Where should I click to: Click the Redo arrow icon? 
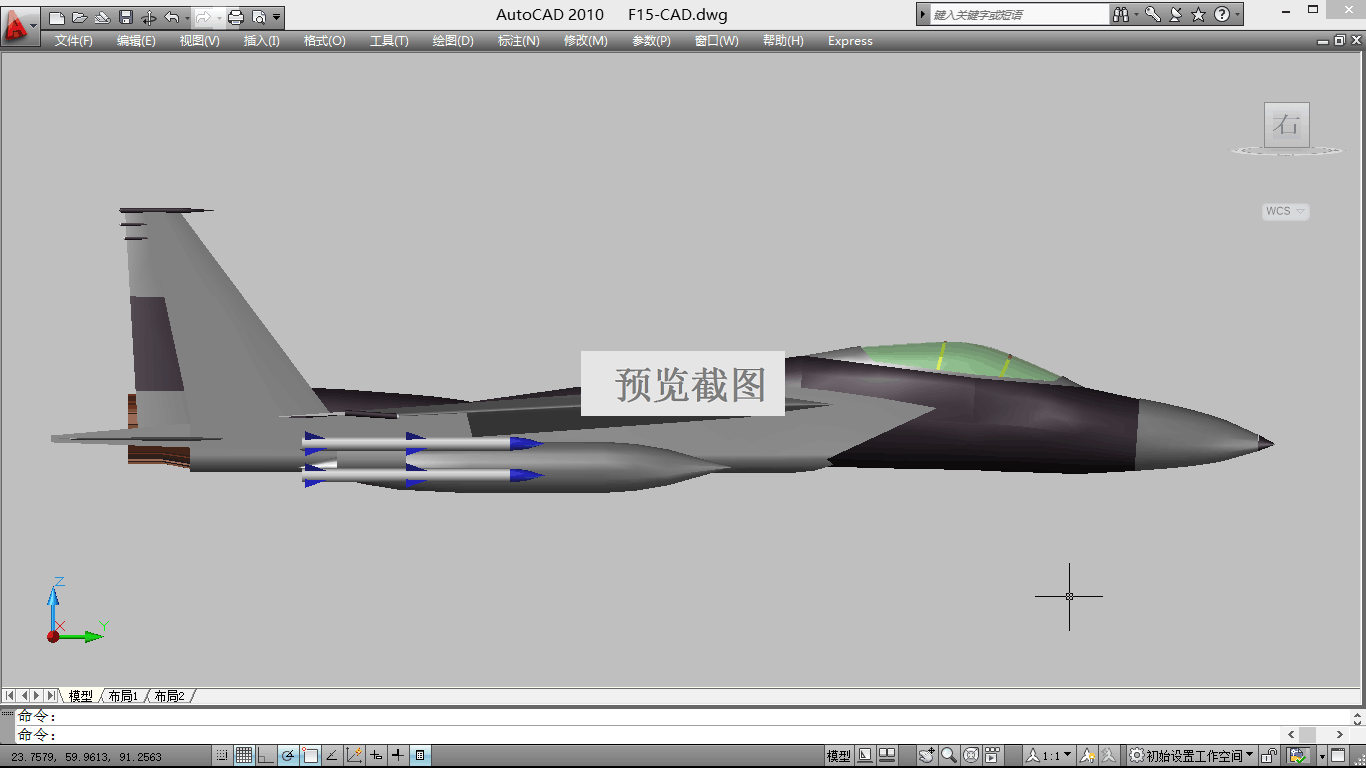click(203, 17)
